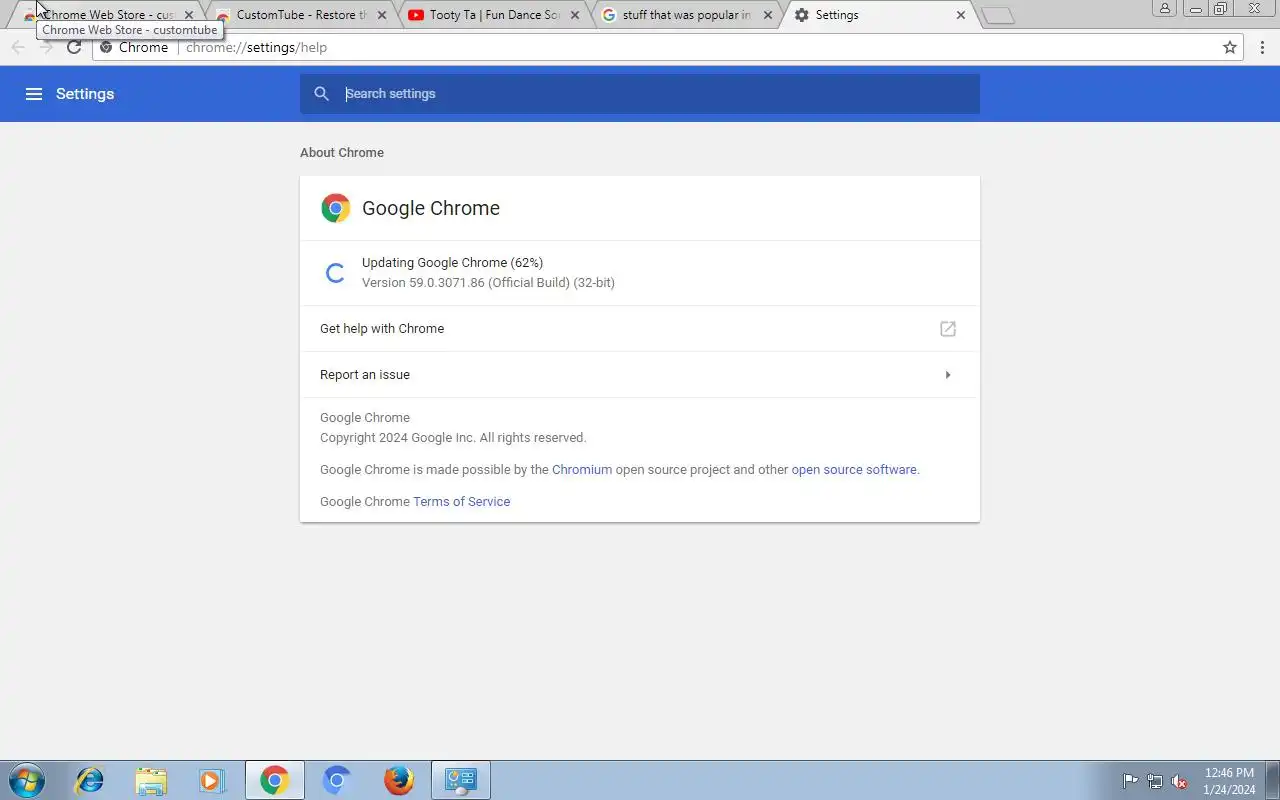Click the network tray icon

pyautogui.click(x=1155, y=781)
